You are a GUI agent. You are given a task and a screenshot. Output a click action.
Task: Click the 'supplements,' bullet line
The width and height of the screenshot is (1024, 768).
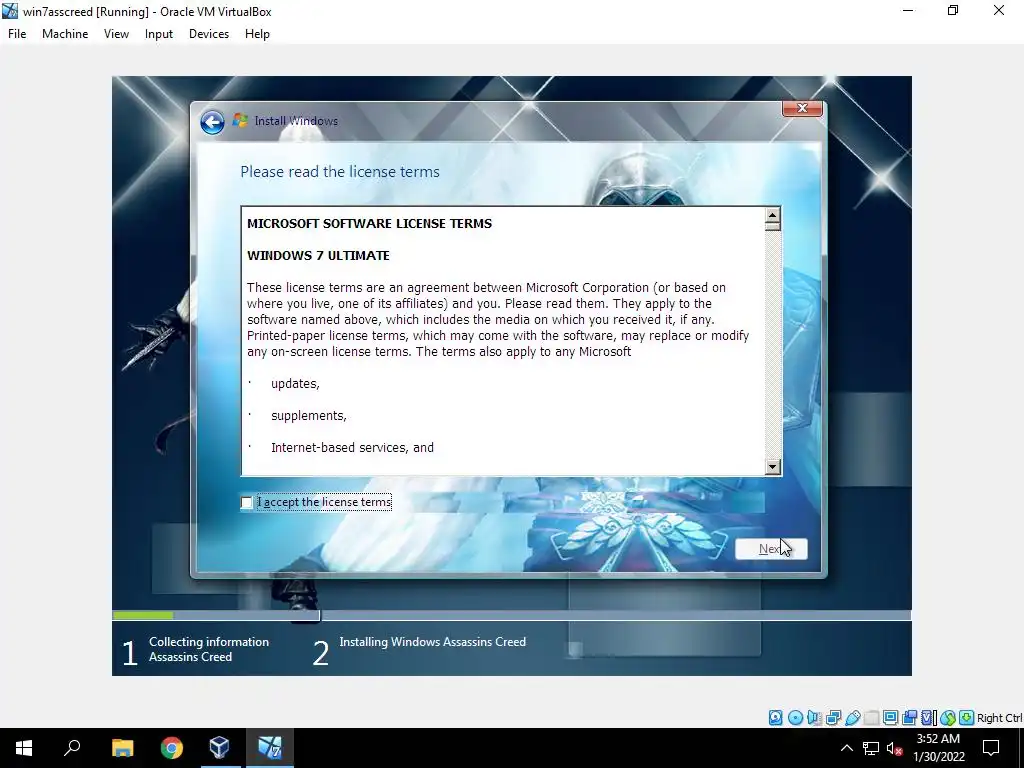tap(309, 416)
